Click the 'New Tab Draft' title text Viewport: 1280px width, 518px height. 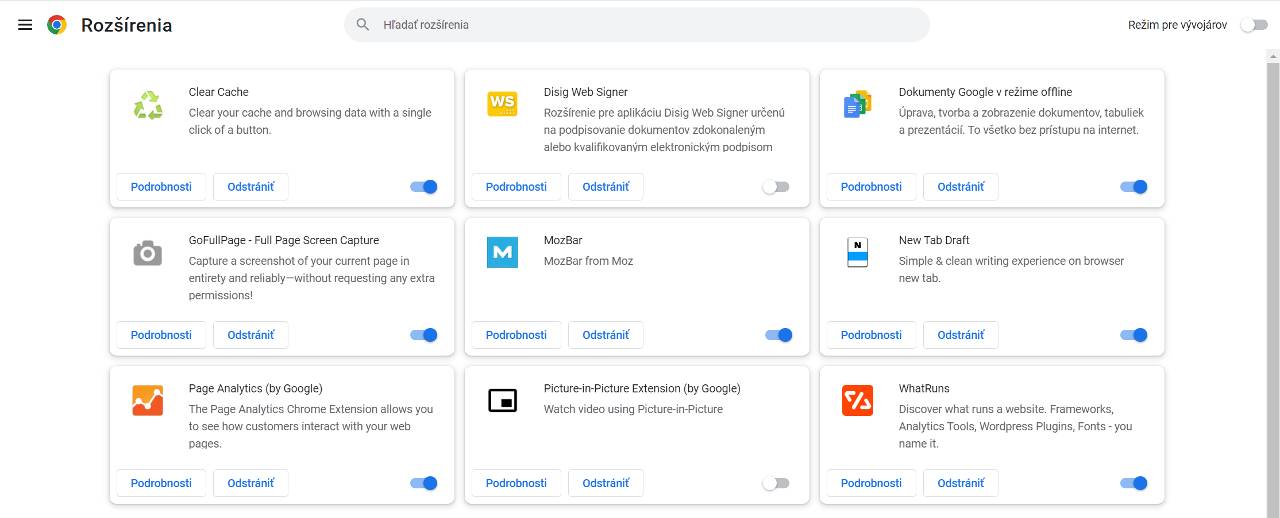click(934, 240)
